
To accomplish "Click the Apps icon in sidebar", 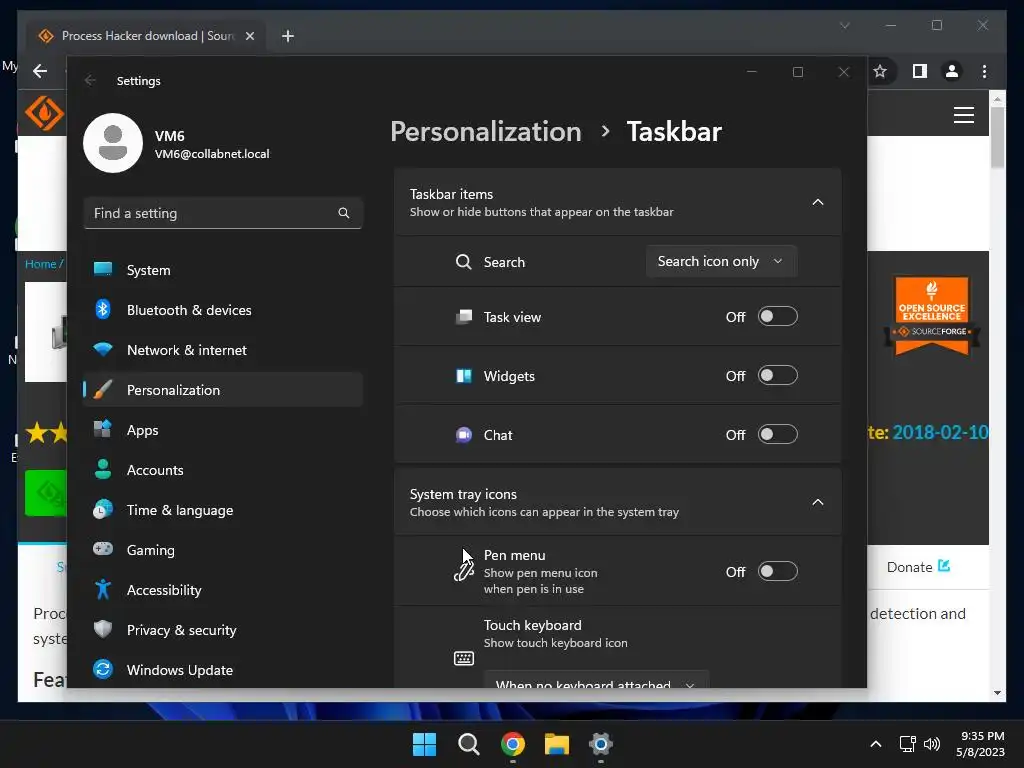I will tap(103, 429).
